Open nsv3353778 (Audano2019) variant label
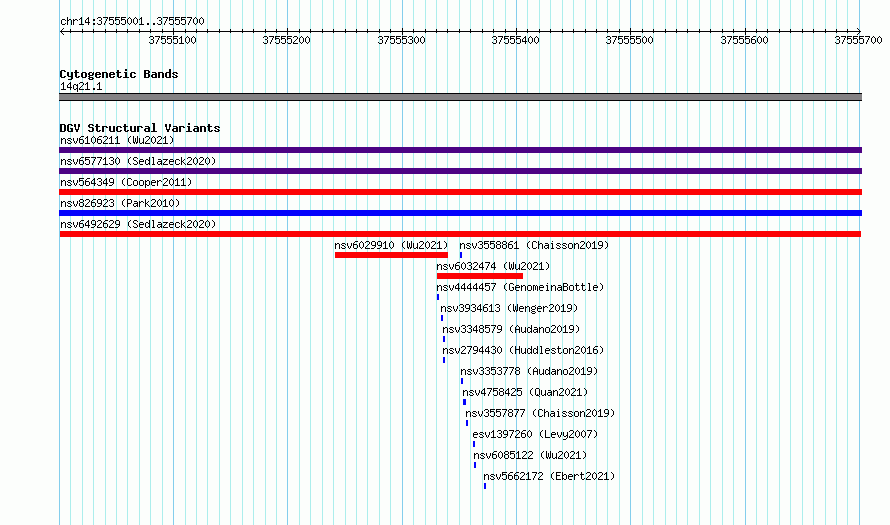Viewport: 890px width, 525px height. point(529,371)
